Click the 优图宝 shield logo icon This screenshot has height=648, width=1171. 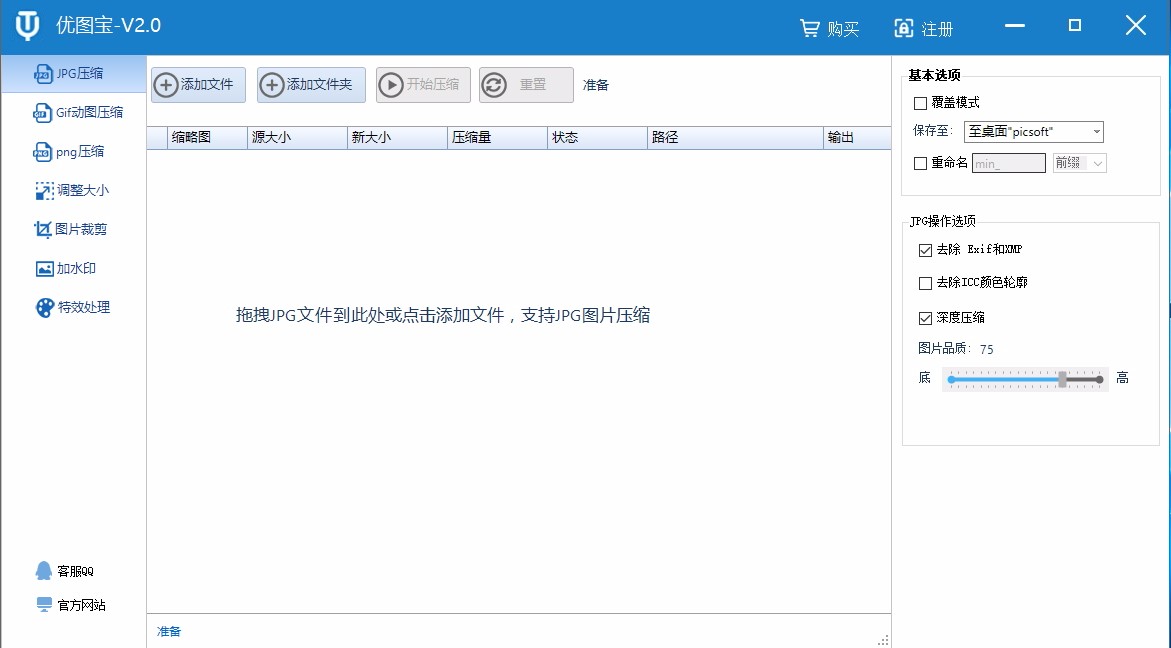click(28, 25)
